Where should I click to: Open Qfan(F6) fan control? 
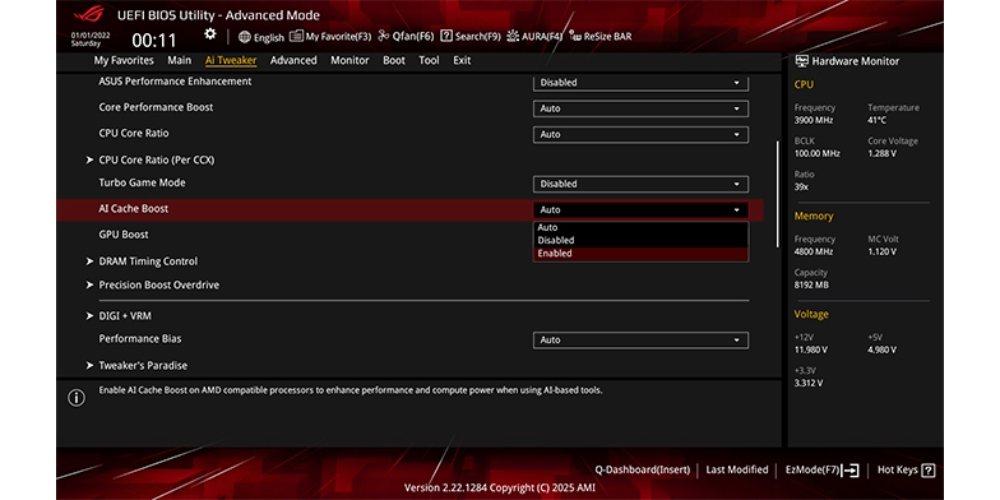tap(406, 36)
